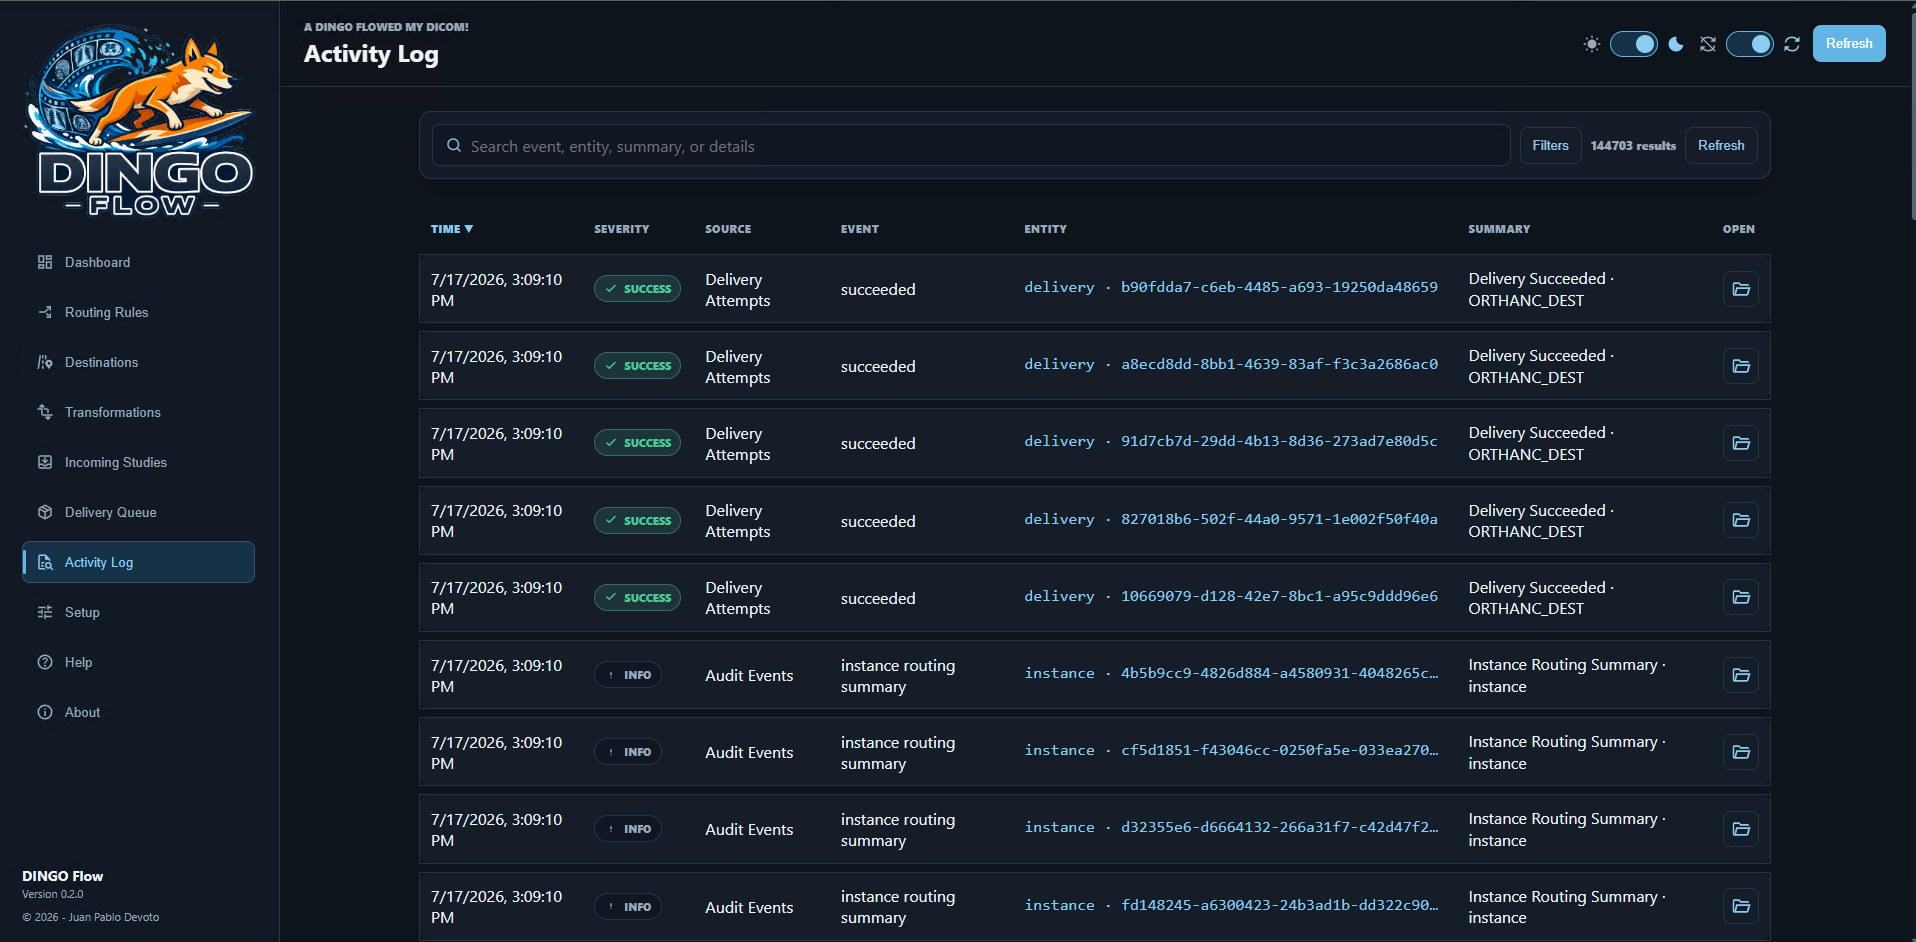Toggle the auto-refresh switch
This screenshot has height=942, width=1916.
point(1750,44)
